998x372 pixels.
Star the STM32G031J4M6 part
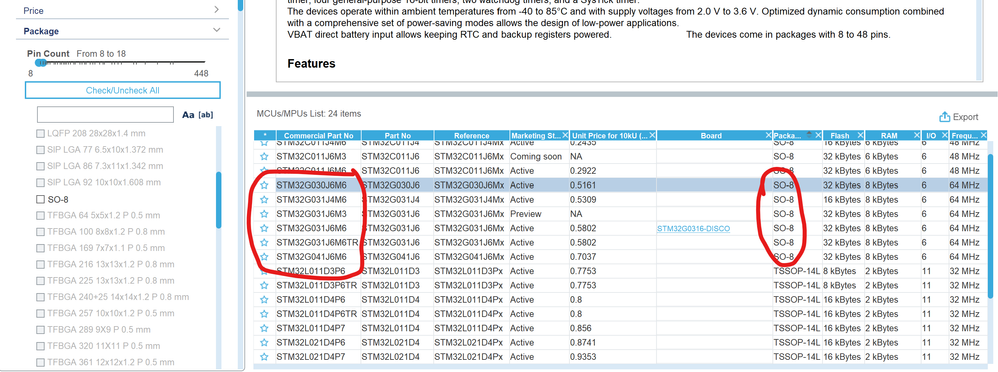coord(264,199)
